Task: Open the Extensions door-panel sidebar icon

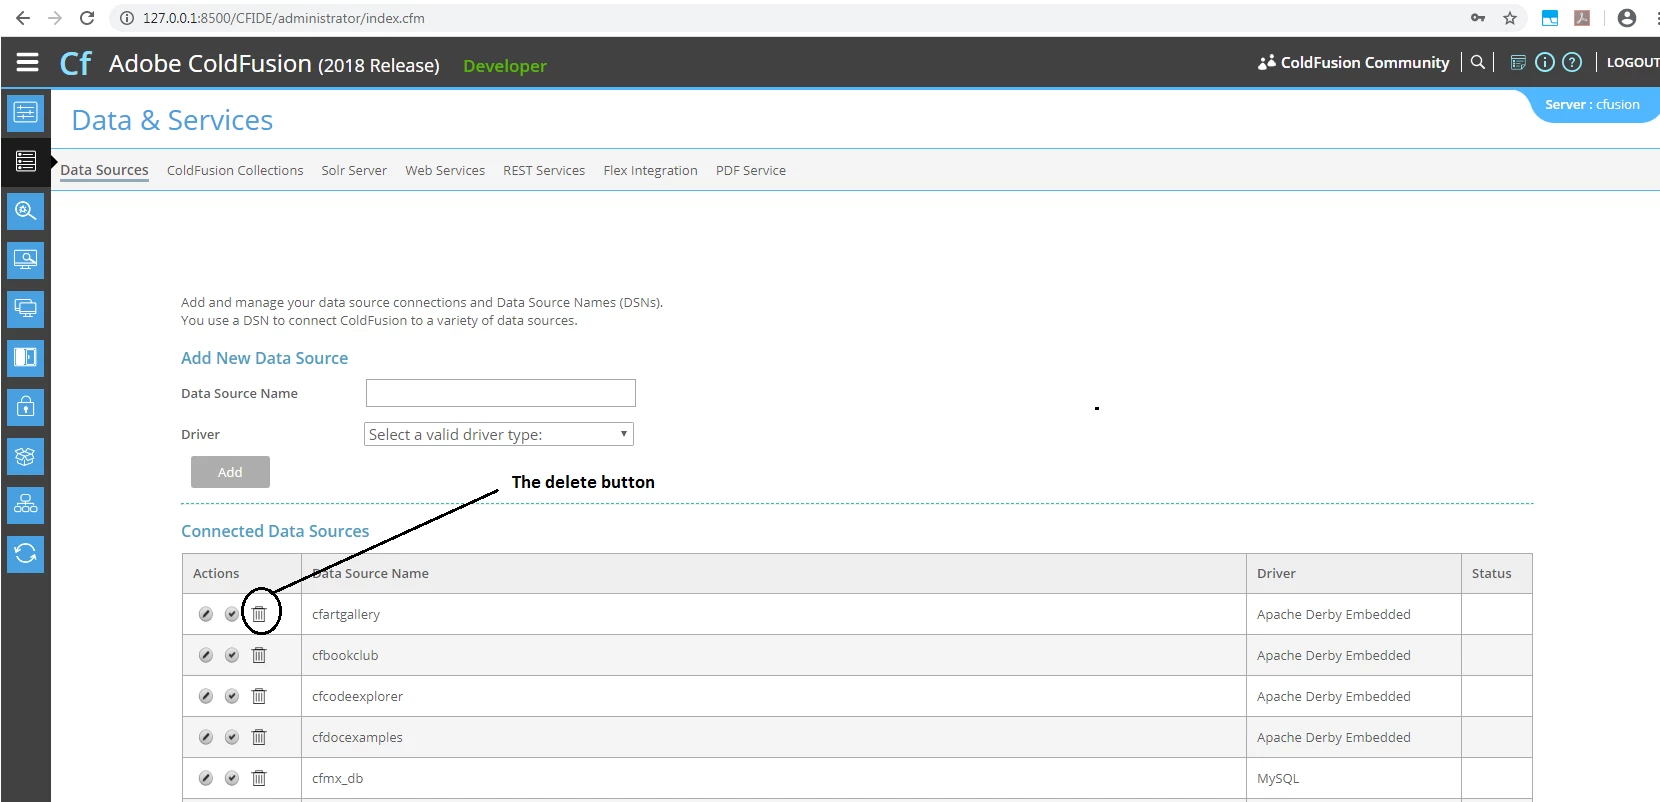Action: [x=26, y=357]
